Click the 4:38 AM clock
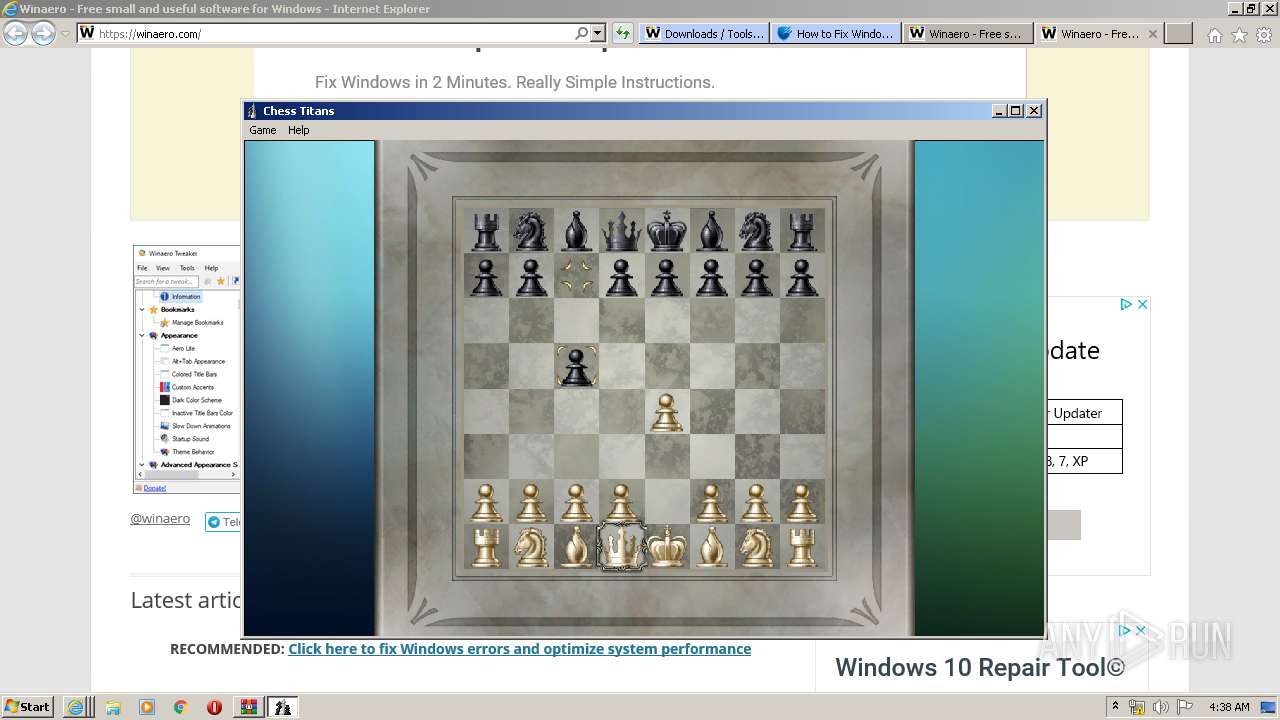The width and height of the screenshot is (1280, 720). (1229, 707)
